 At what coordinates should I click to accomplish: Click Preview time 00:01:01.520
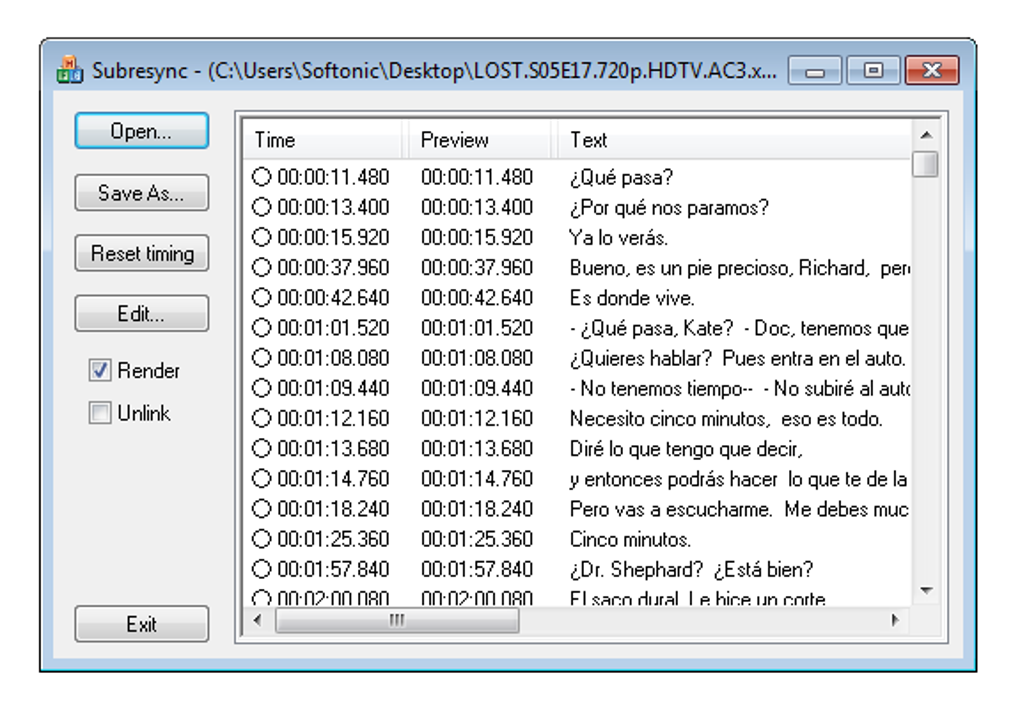477,328
